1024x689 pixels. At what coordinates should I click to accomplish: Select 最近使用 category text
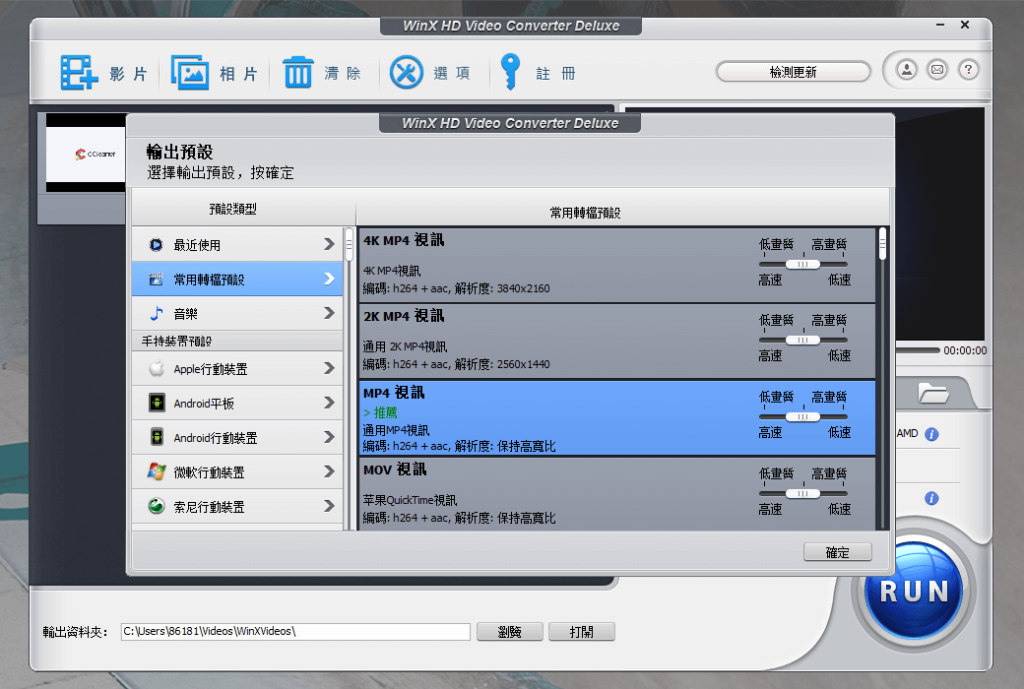(197, 246)
